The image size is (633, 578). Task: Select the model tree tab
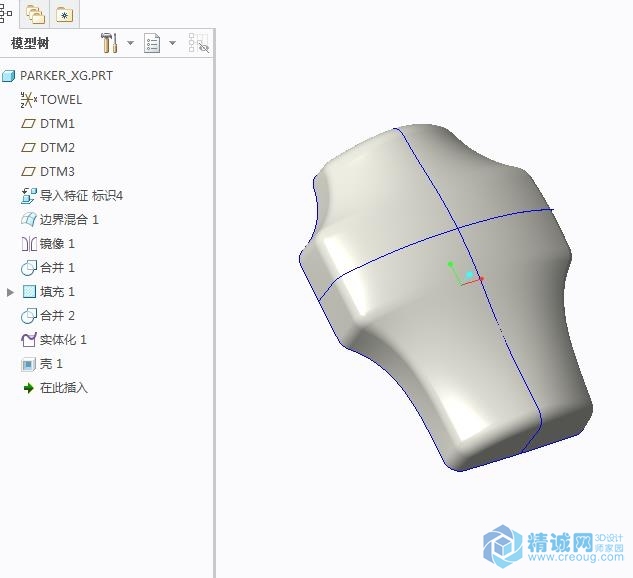(x=7, y=14)
